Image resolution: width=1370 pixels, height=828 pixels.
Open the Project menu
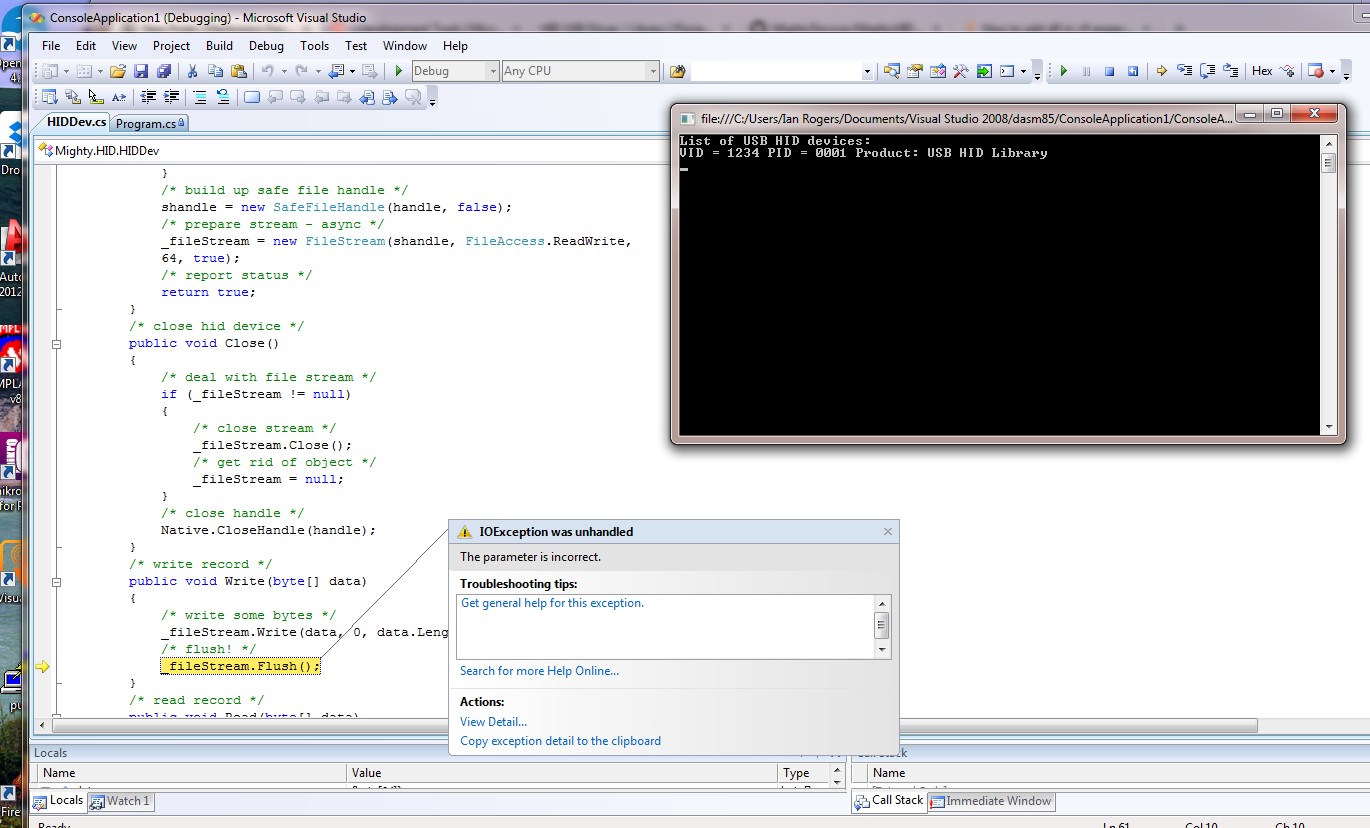(171, 46)
